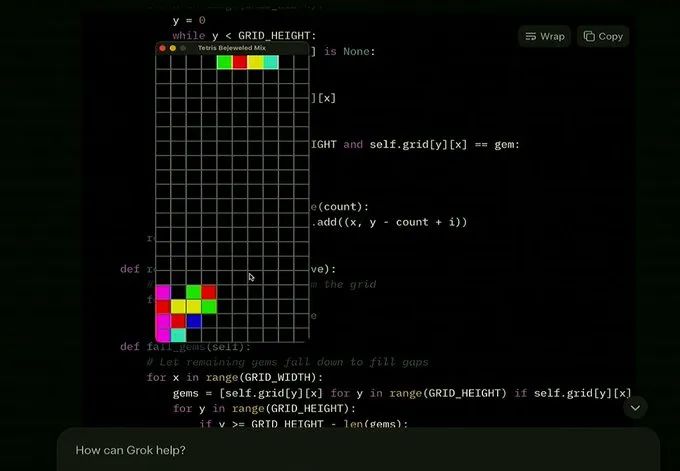
Task: Click the 'is None:' code text
Action: coord(350,52)
